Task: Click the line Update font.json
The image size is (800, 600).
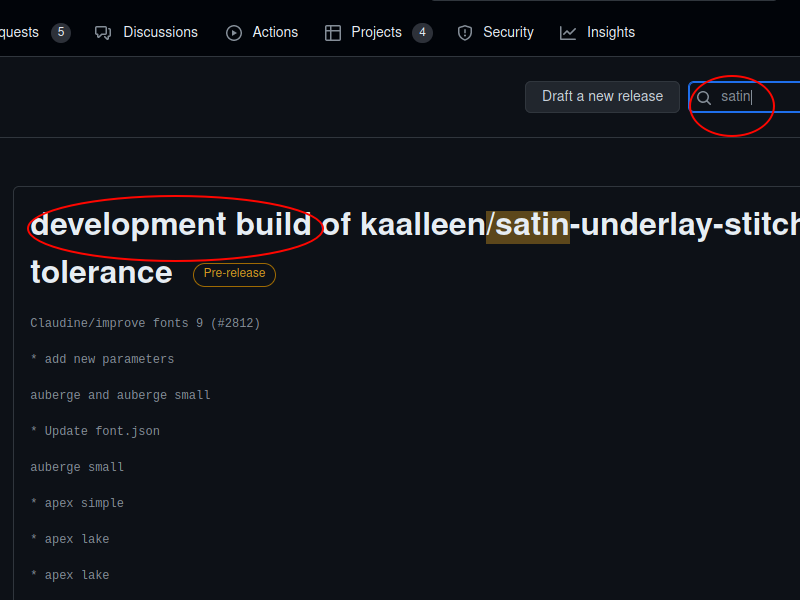Action: (x=95, y=431)
